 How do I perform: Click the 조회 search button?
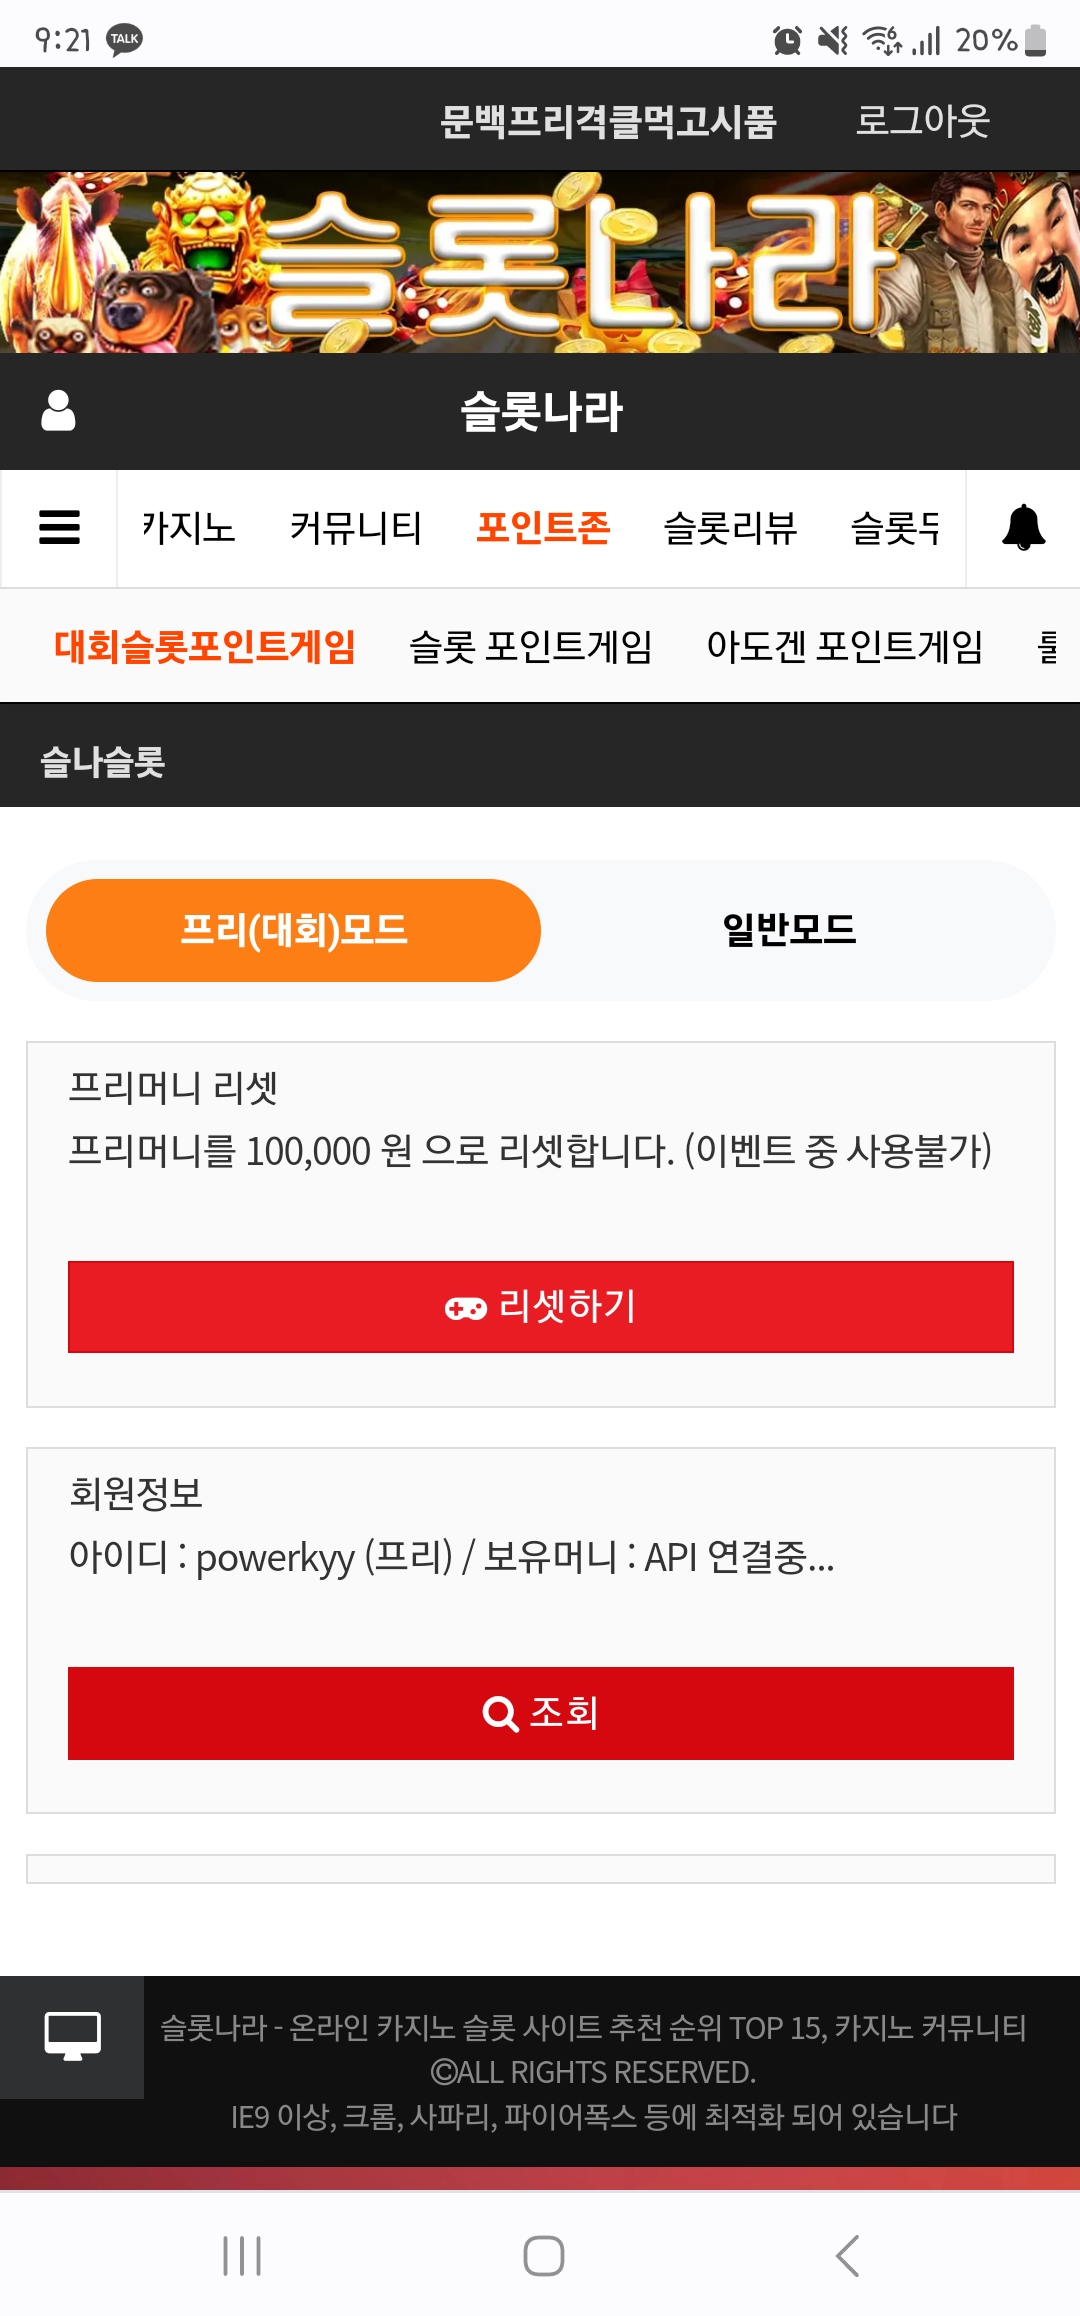[541, 1713]
